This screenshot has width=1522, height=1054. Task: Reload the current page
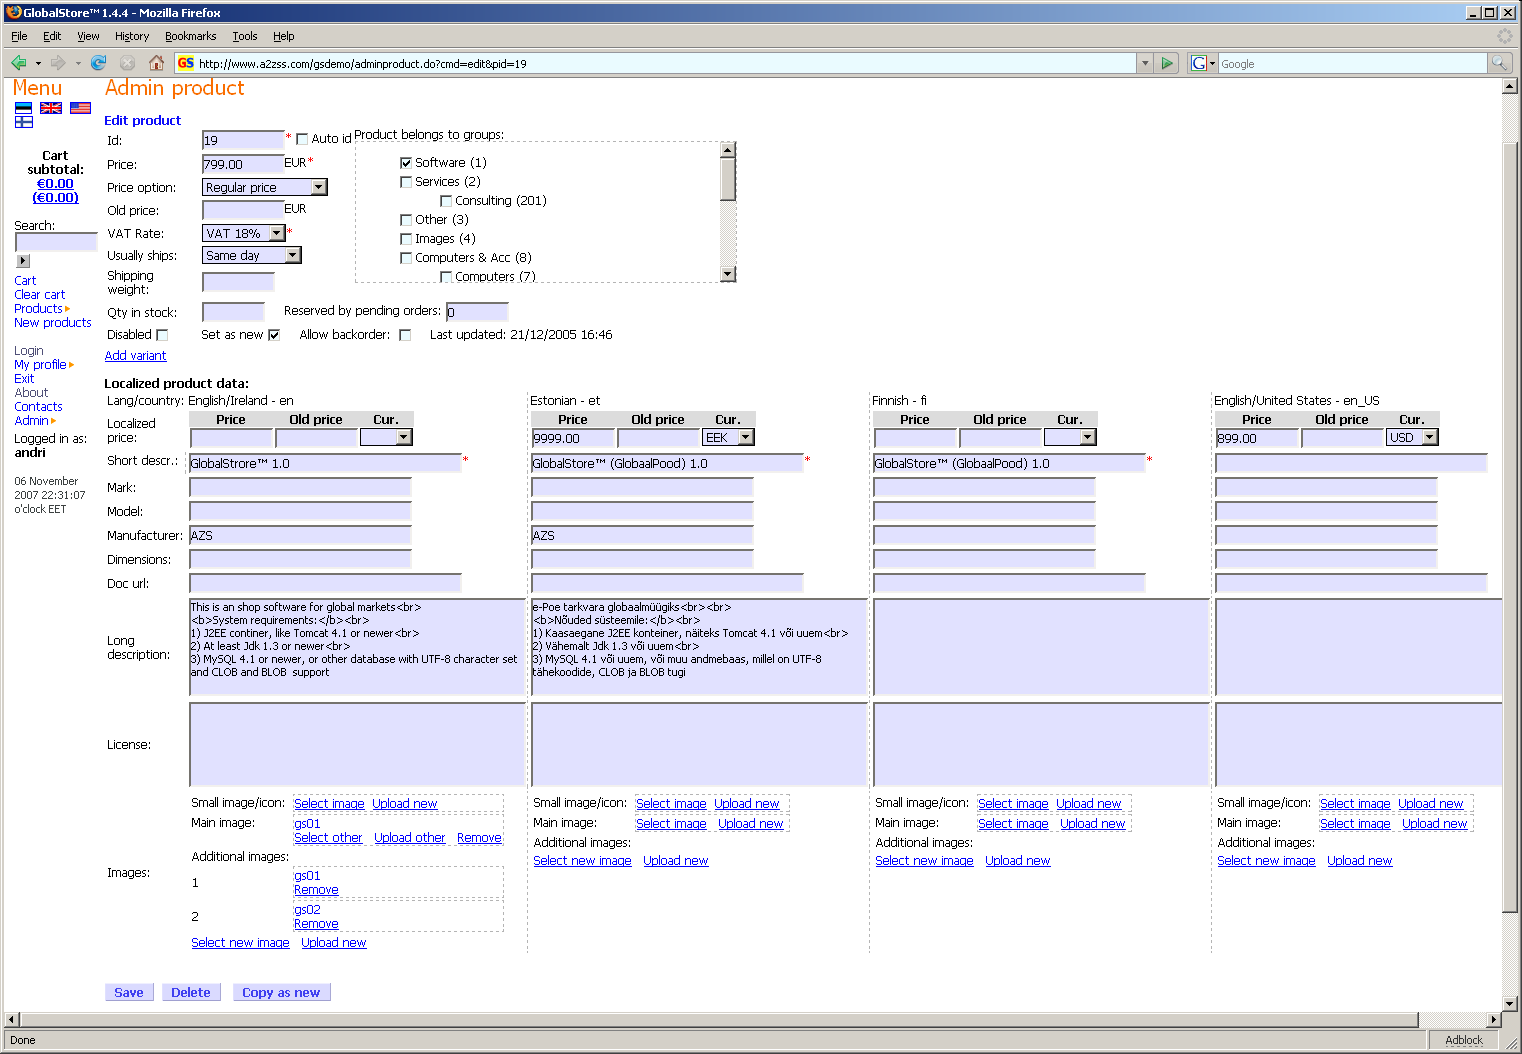[99, 63]
